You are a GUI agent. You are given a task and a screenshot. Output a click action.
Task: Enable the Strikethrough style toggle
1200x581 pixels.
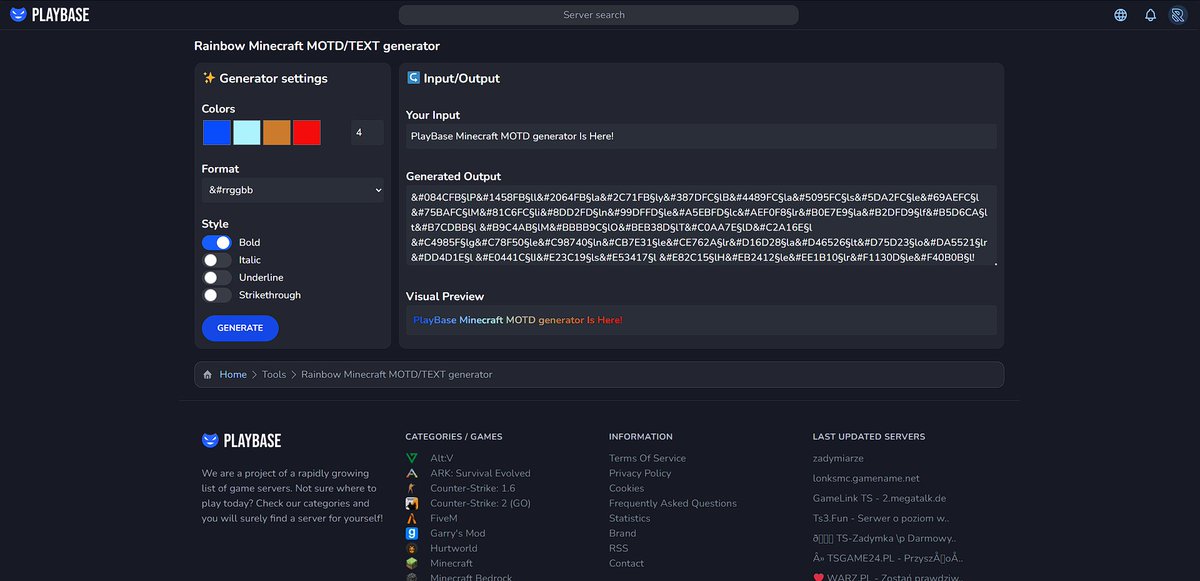217,294
